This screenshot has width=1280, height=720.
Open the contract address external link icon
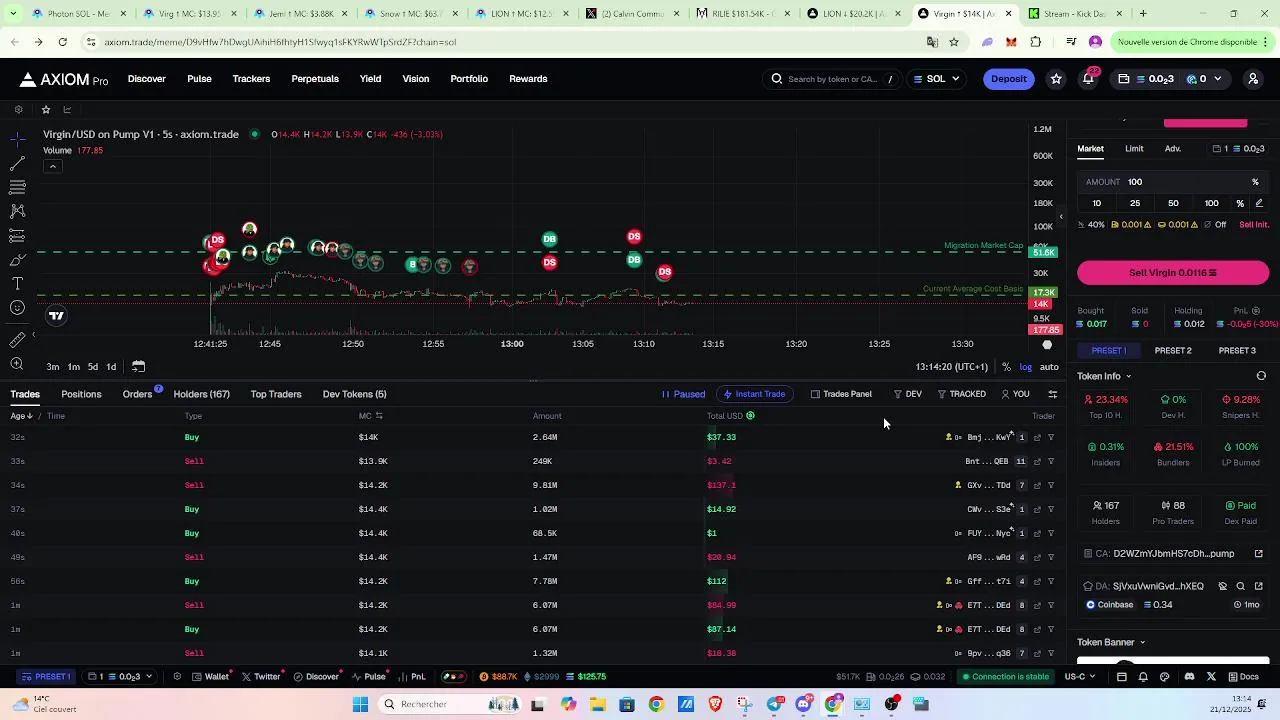(x=1259, y=554)
